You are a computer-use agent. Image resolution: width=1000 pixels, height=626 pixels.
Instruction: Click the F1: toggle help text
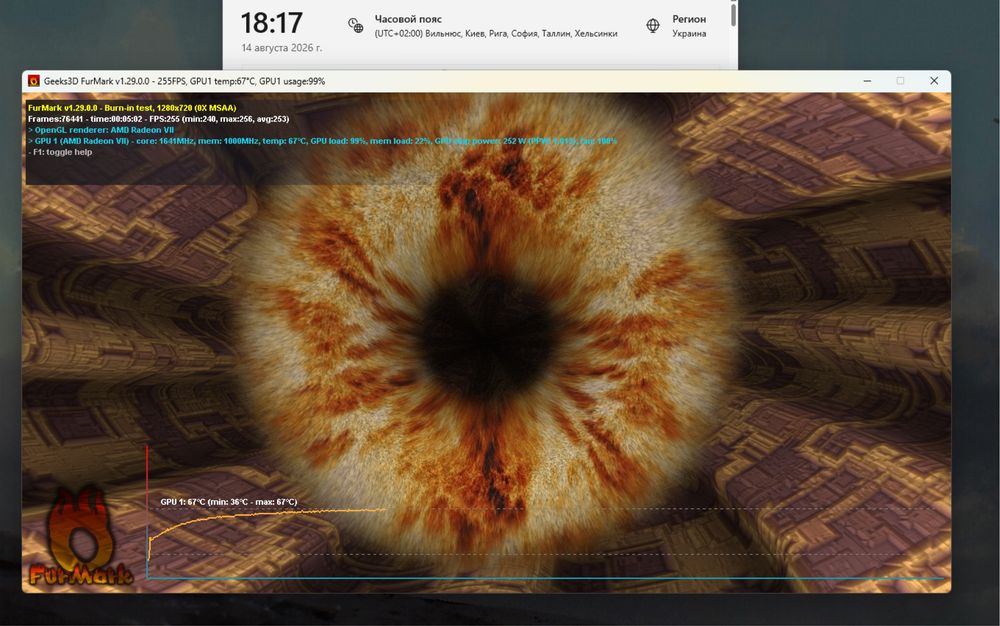[61, 152]
